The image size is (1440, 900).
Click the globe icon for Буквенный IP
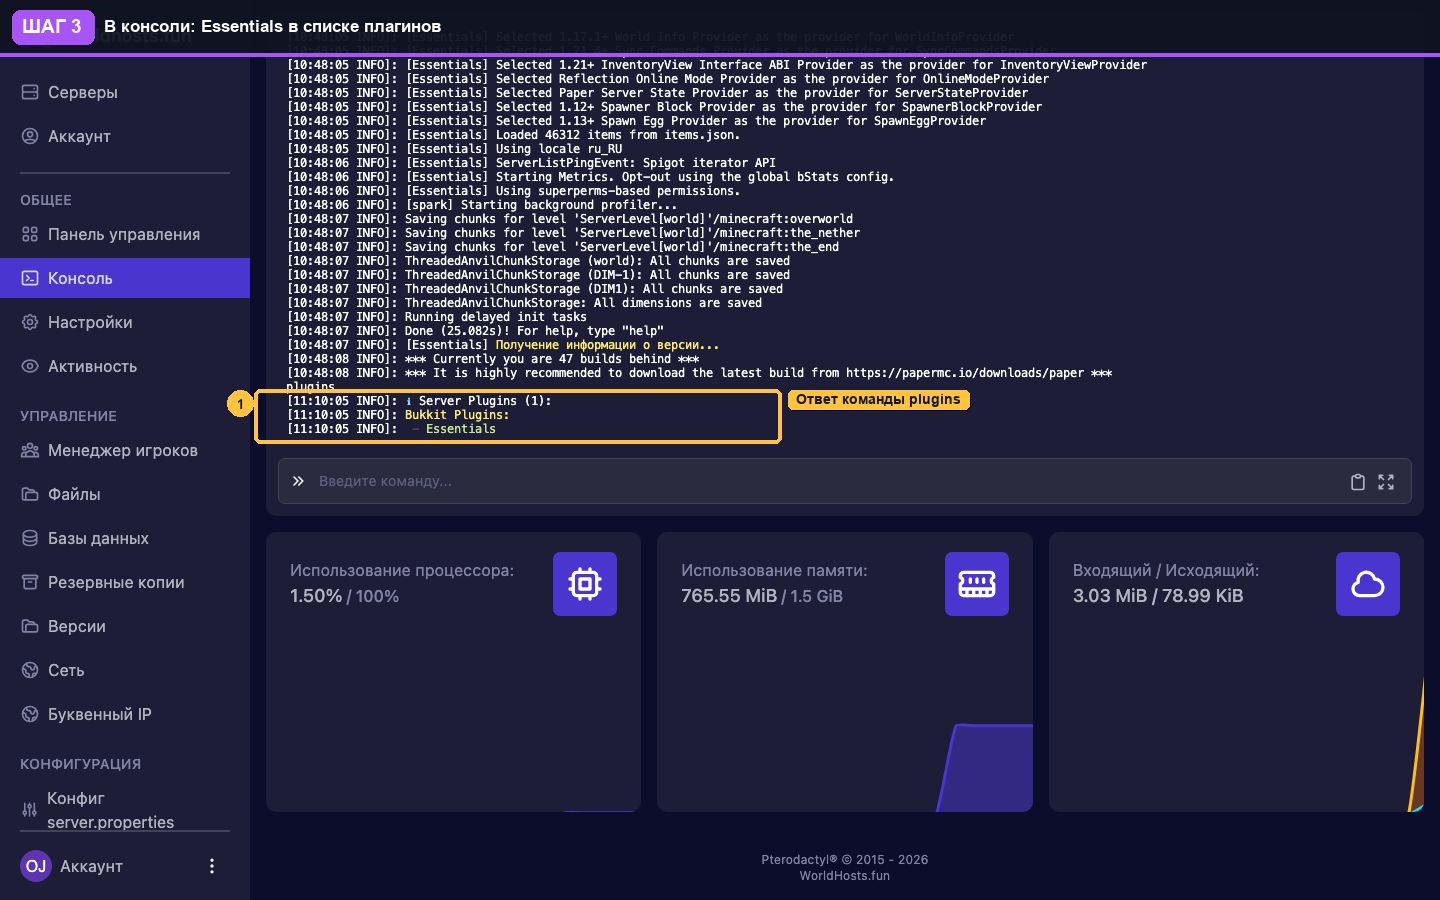click(30, 714)
